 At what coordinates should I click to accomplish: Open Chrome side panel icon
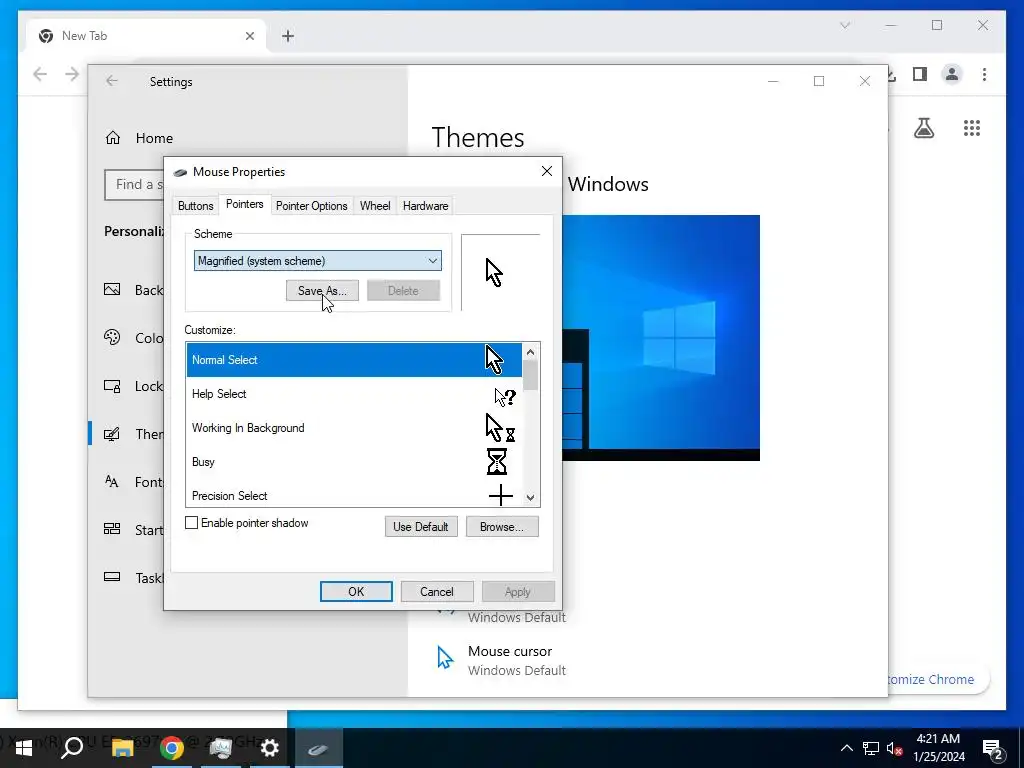tap(920, 74)
